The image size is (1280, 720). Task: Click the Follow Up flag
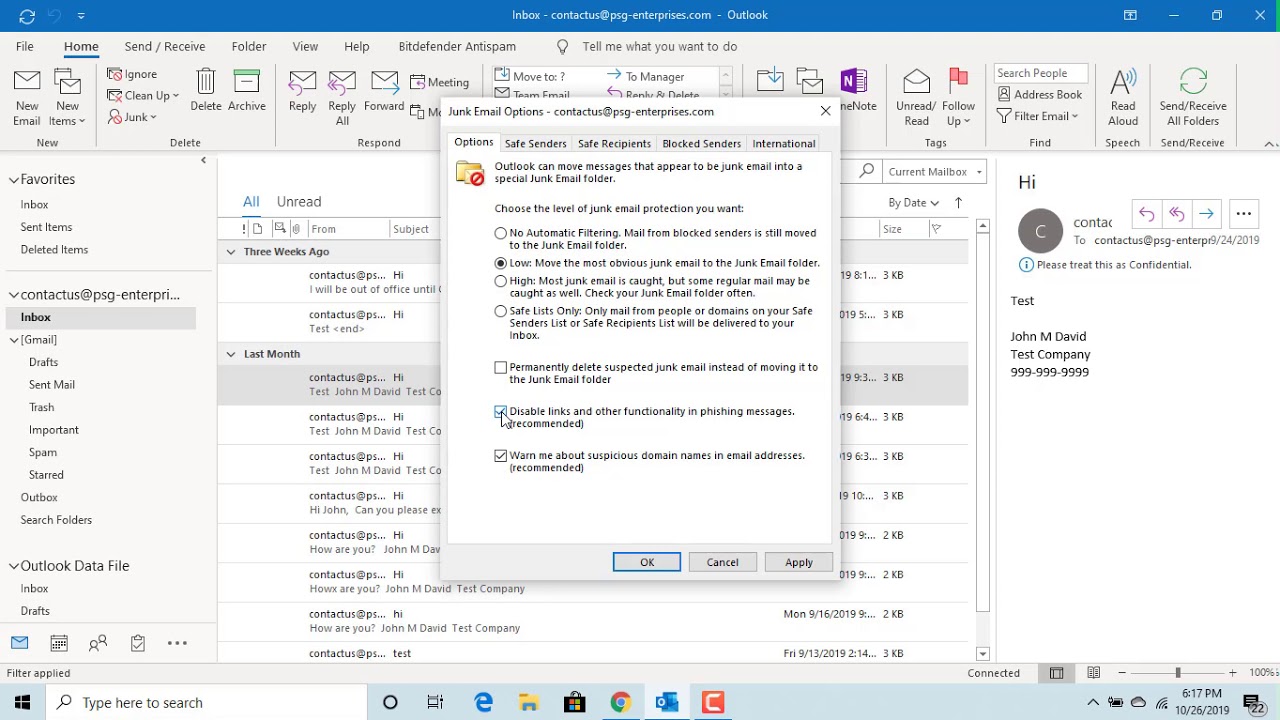coord(958,99)
